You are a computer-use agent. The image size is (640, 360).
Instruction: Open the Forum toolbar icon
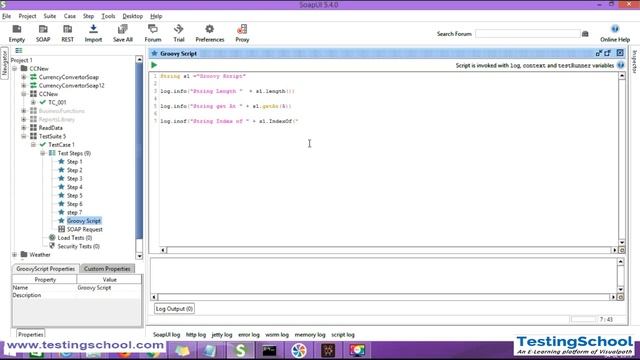click(x=153, y=33)
